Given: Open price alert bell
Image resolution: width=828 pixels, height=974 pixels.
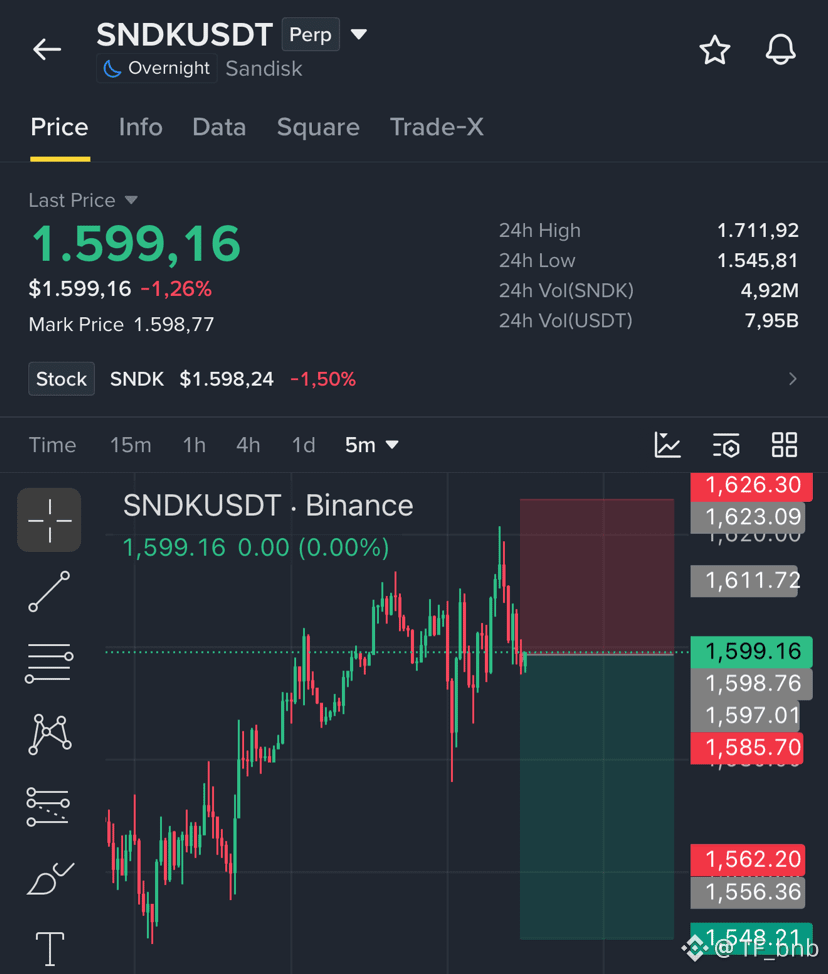Looking at the screenshot, I should coord(780,50).
